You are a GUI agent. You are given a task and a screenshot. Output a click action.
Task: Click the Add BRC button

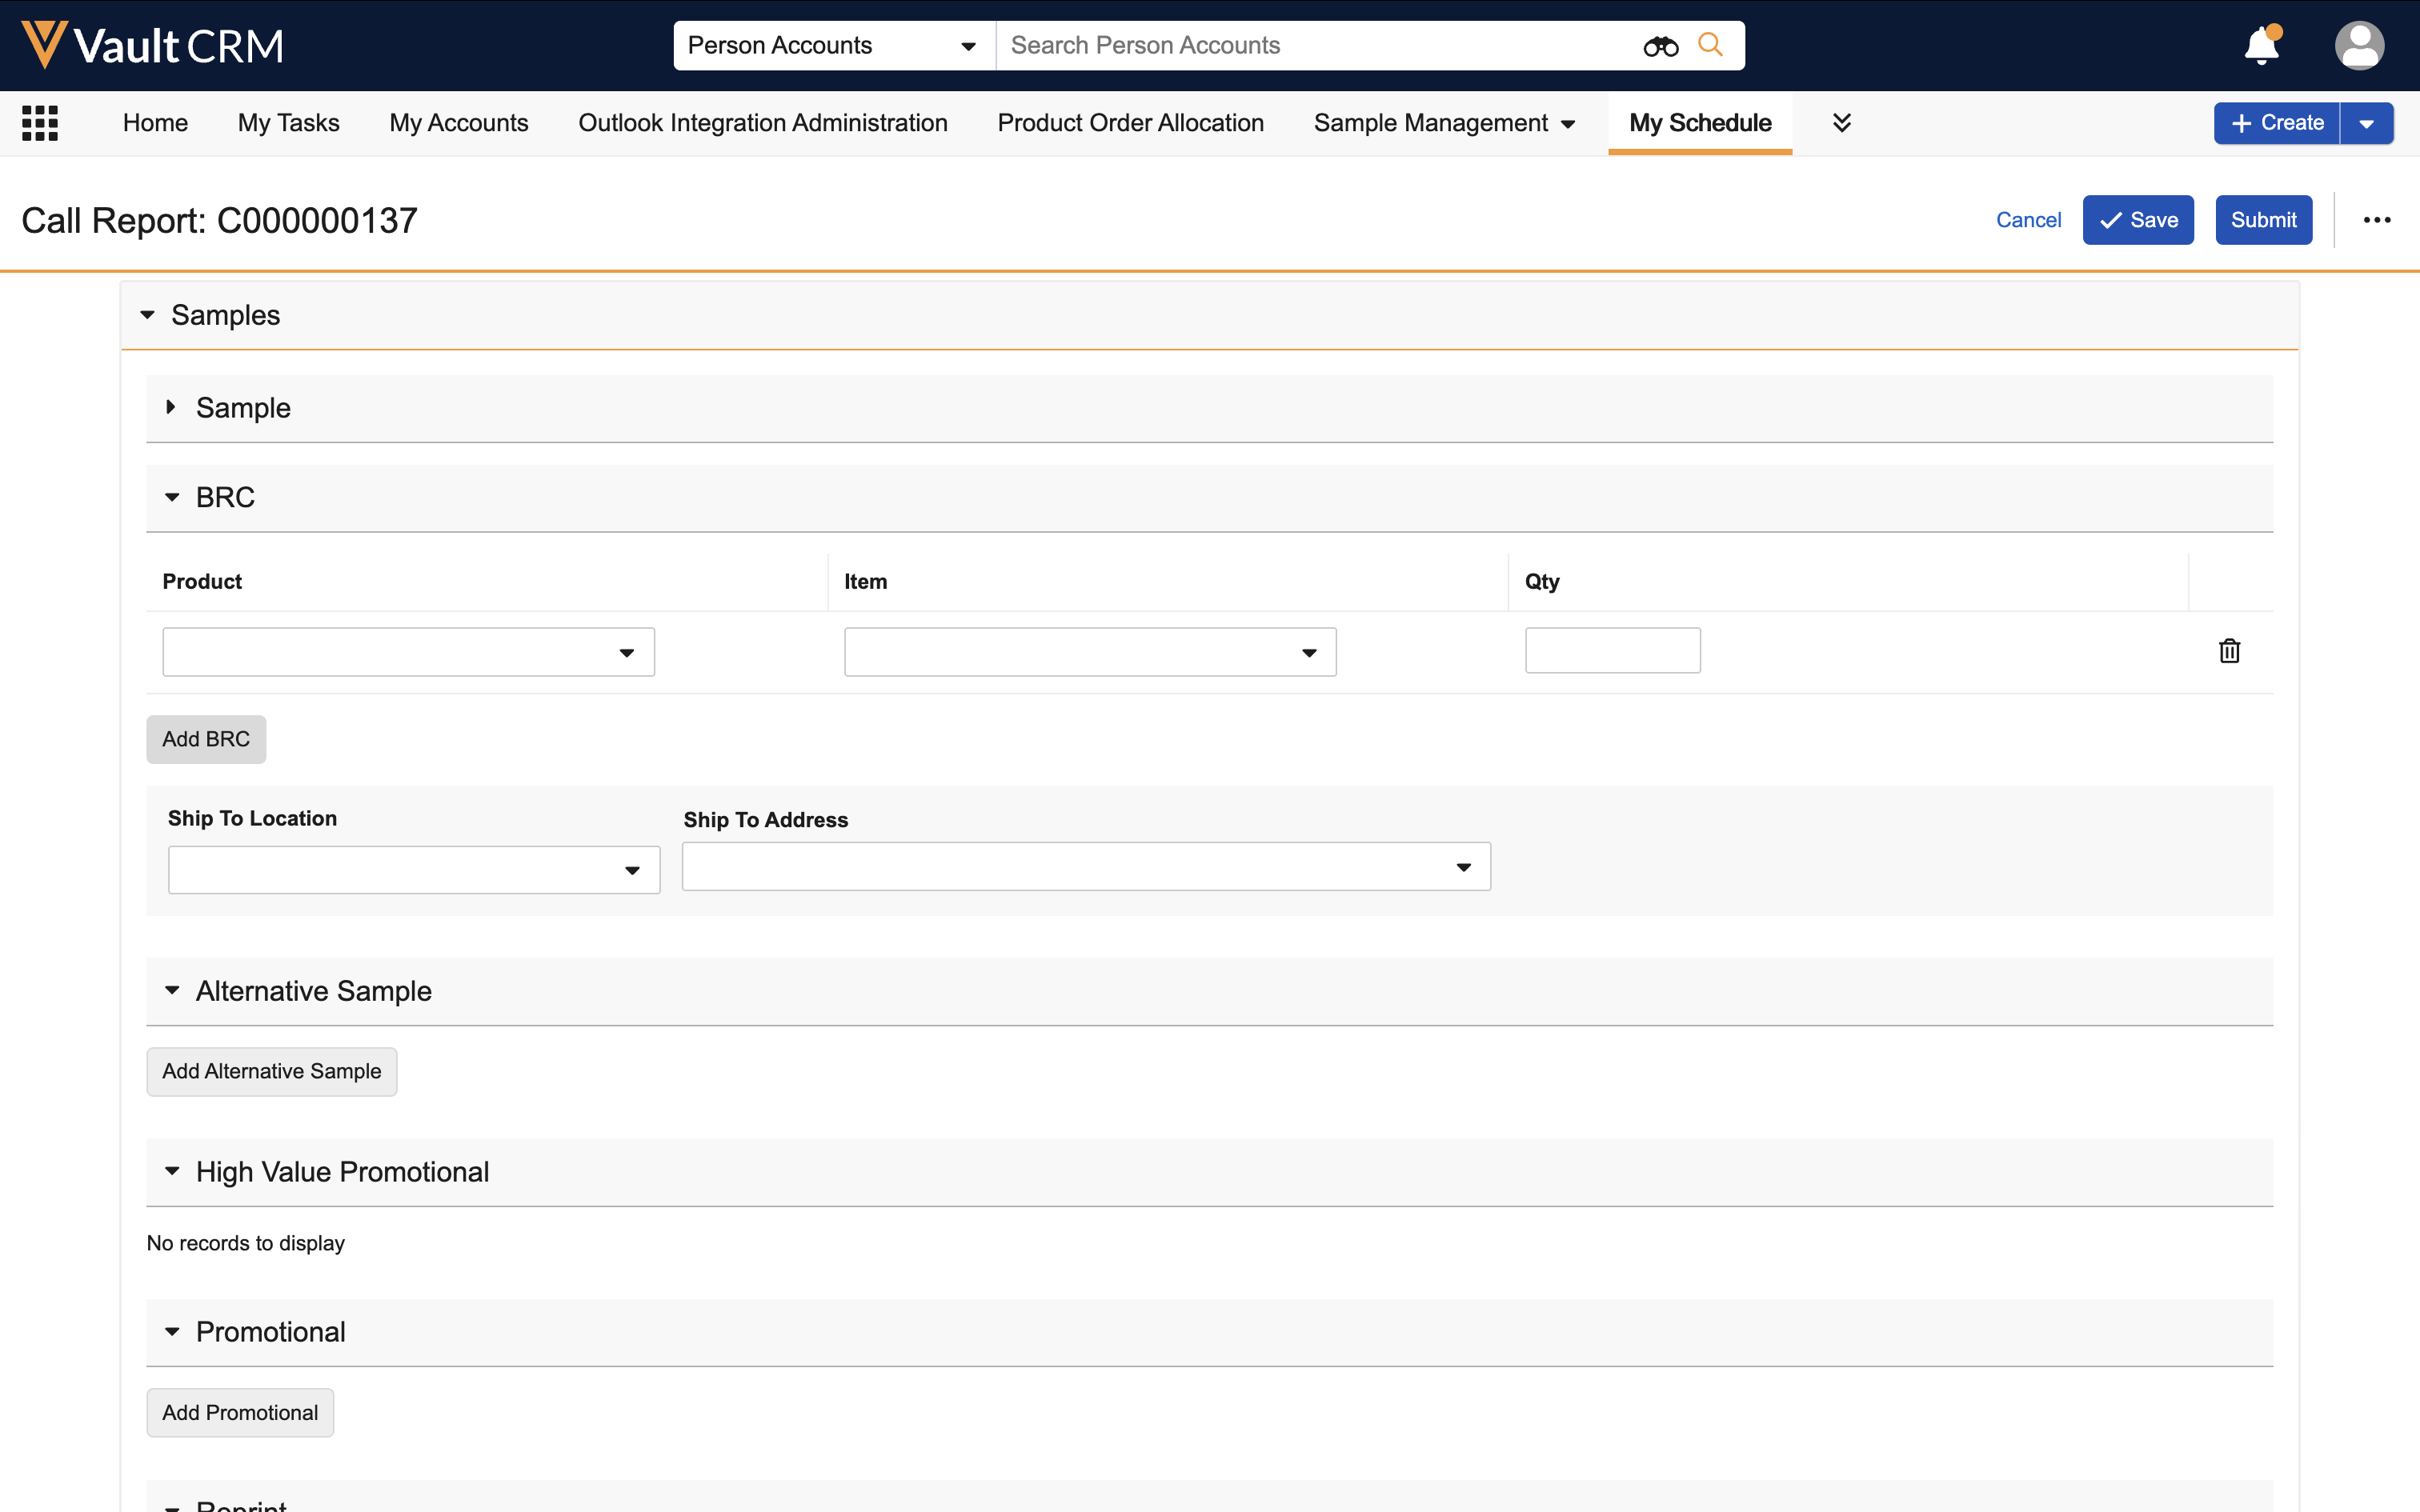click(206, 739)
